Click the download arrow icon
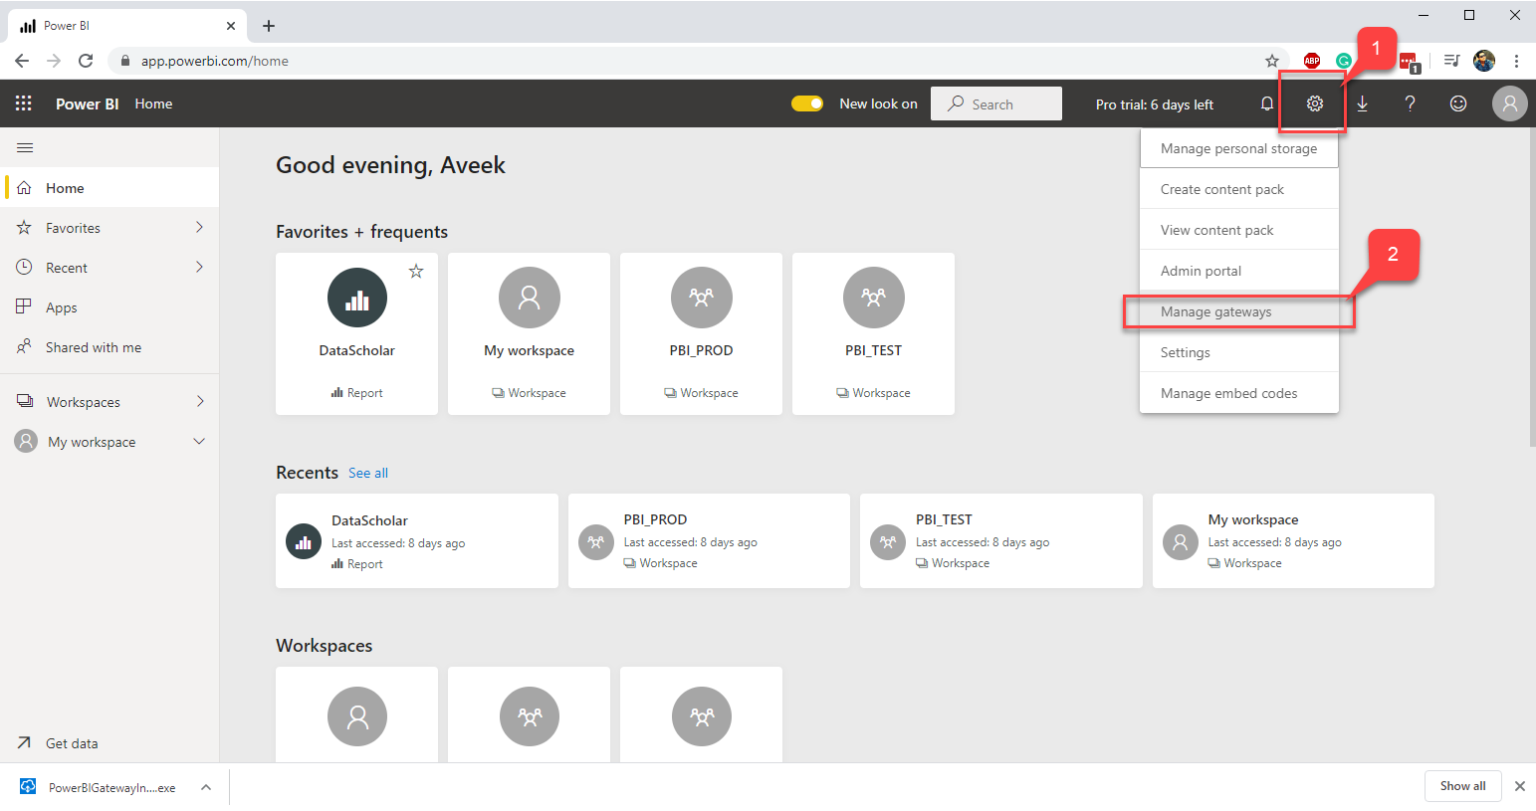 (1362, 103)
